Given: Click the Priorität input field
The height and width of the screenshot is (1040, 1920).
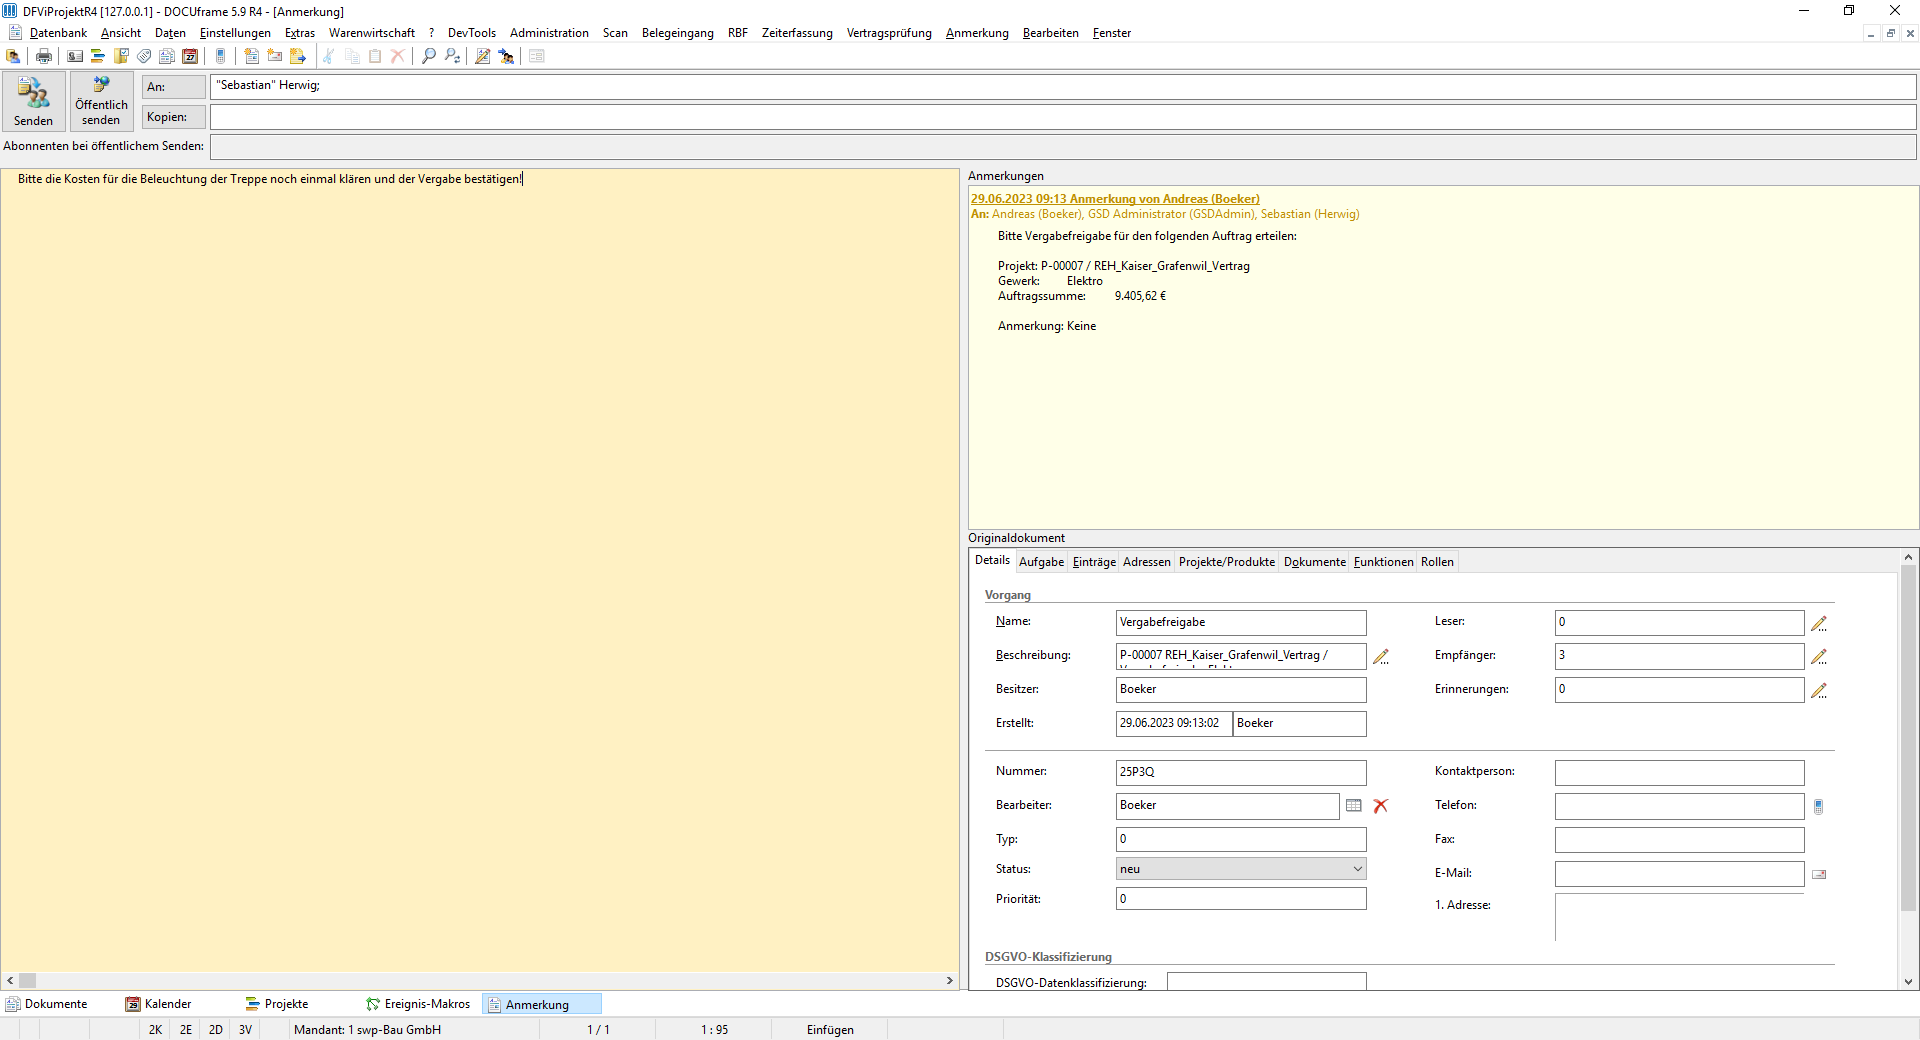Looking at the screenshot, I should click(1241, 899).
